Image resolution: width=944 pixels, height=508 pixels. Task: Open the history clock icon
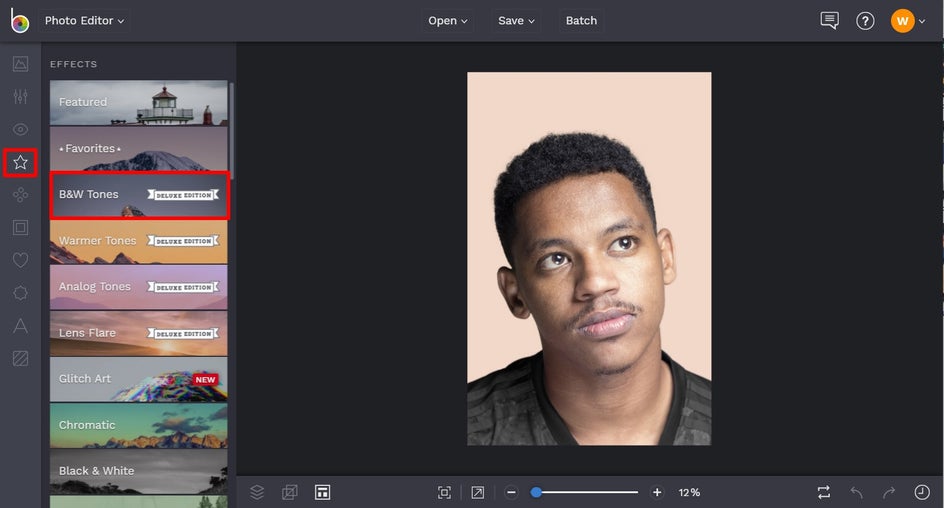click(x=922, y=492)
